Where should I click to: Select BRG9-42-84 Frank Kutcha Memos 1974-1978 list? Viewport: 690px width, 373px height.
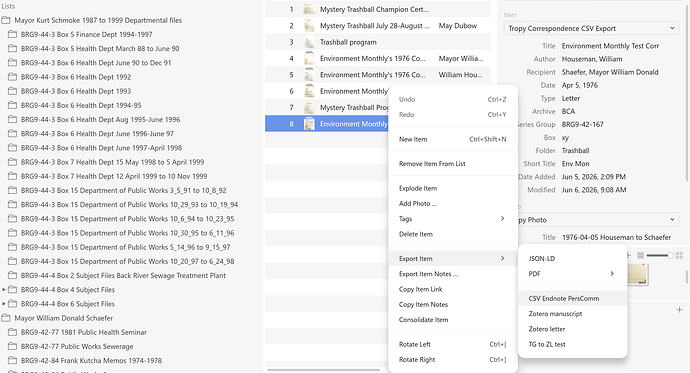coord(91,360)
